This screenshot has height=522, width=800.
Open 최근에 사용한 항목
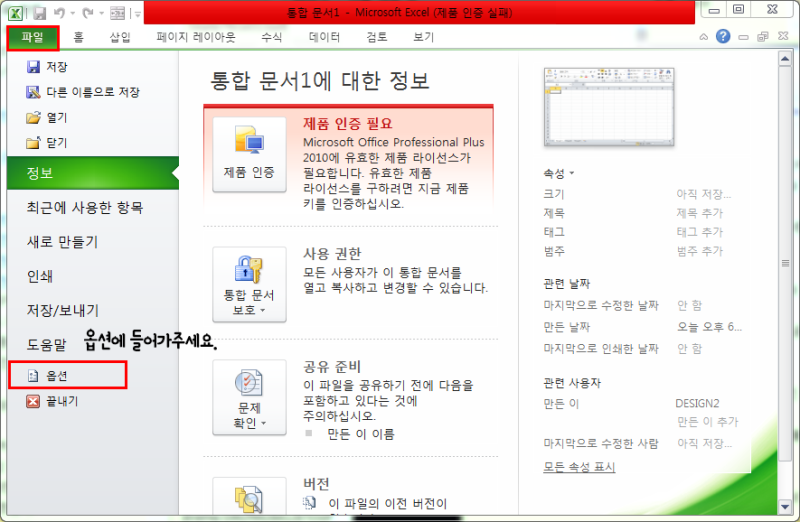(x=85, y=208)
